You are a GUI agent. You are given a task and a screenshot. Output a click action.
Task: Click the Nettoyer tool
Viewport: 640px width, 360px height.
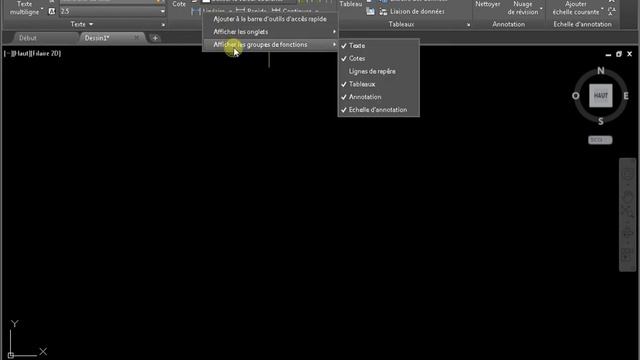tap(488, 4)
